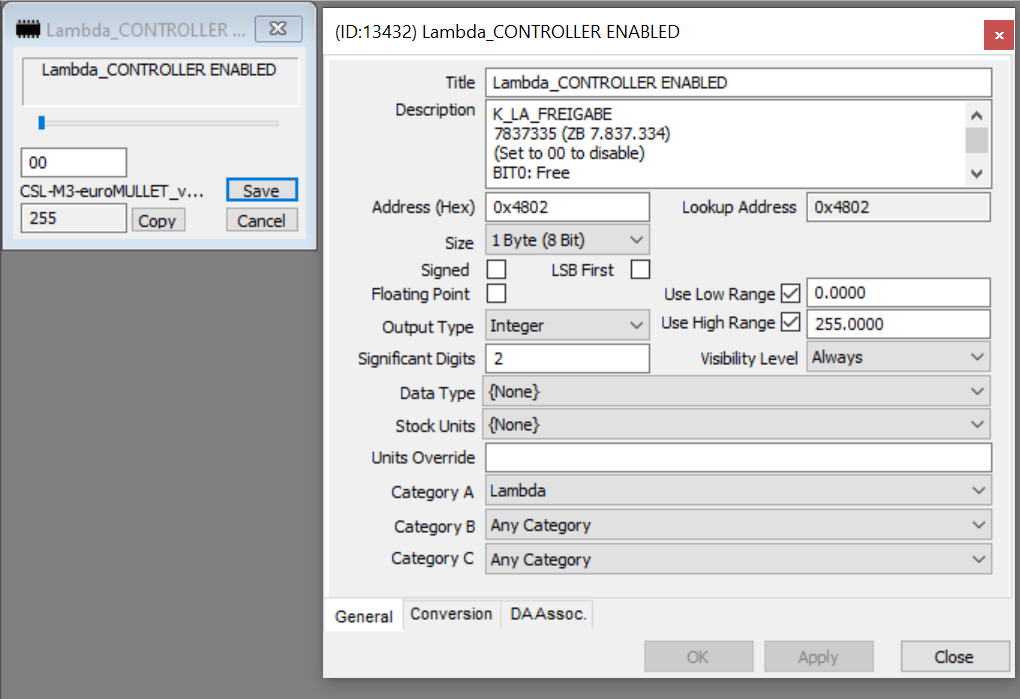This screenshot has height=699, width=1020.
Task: Open the DA Assoc. tab
Action: (548, 614)
